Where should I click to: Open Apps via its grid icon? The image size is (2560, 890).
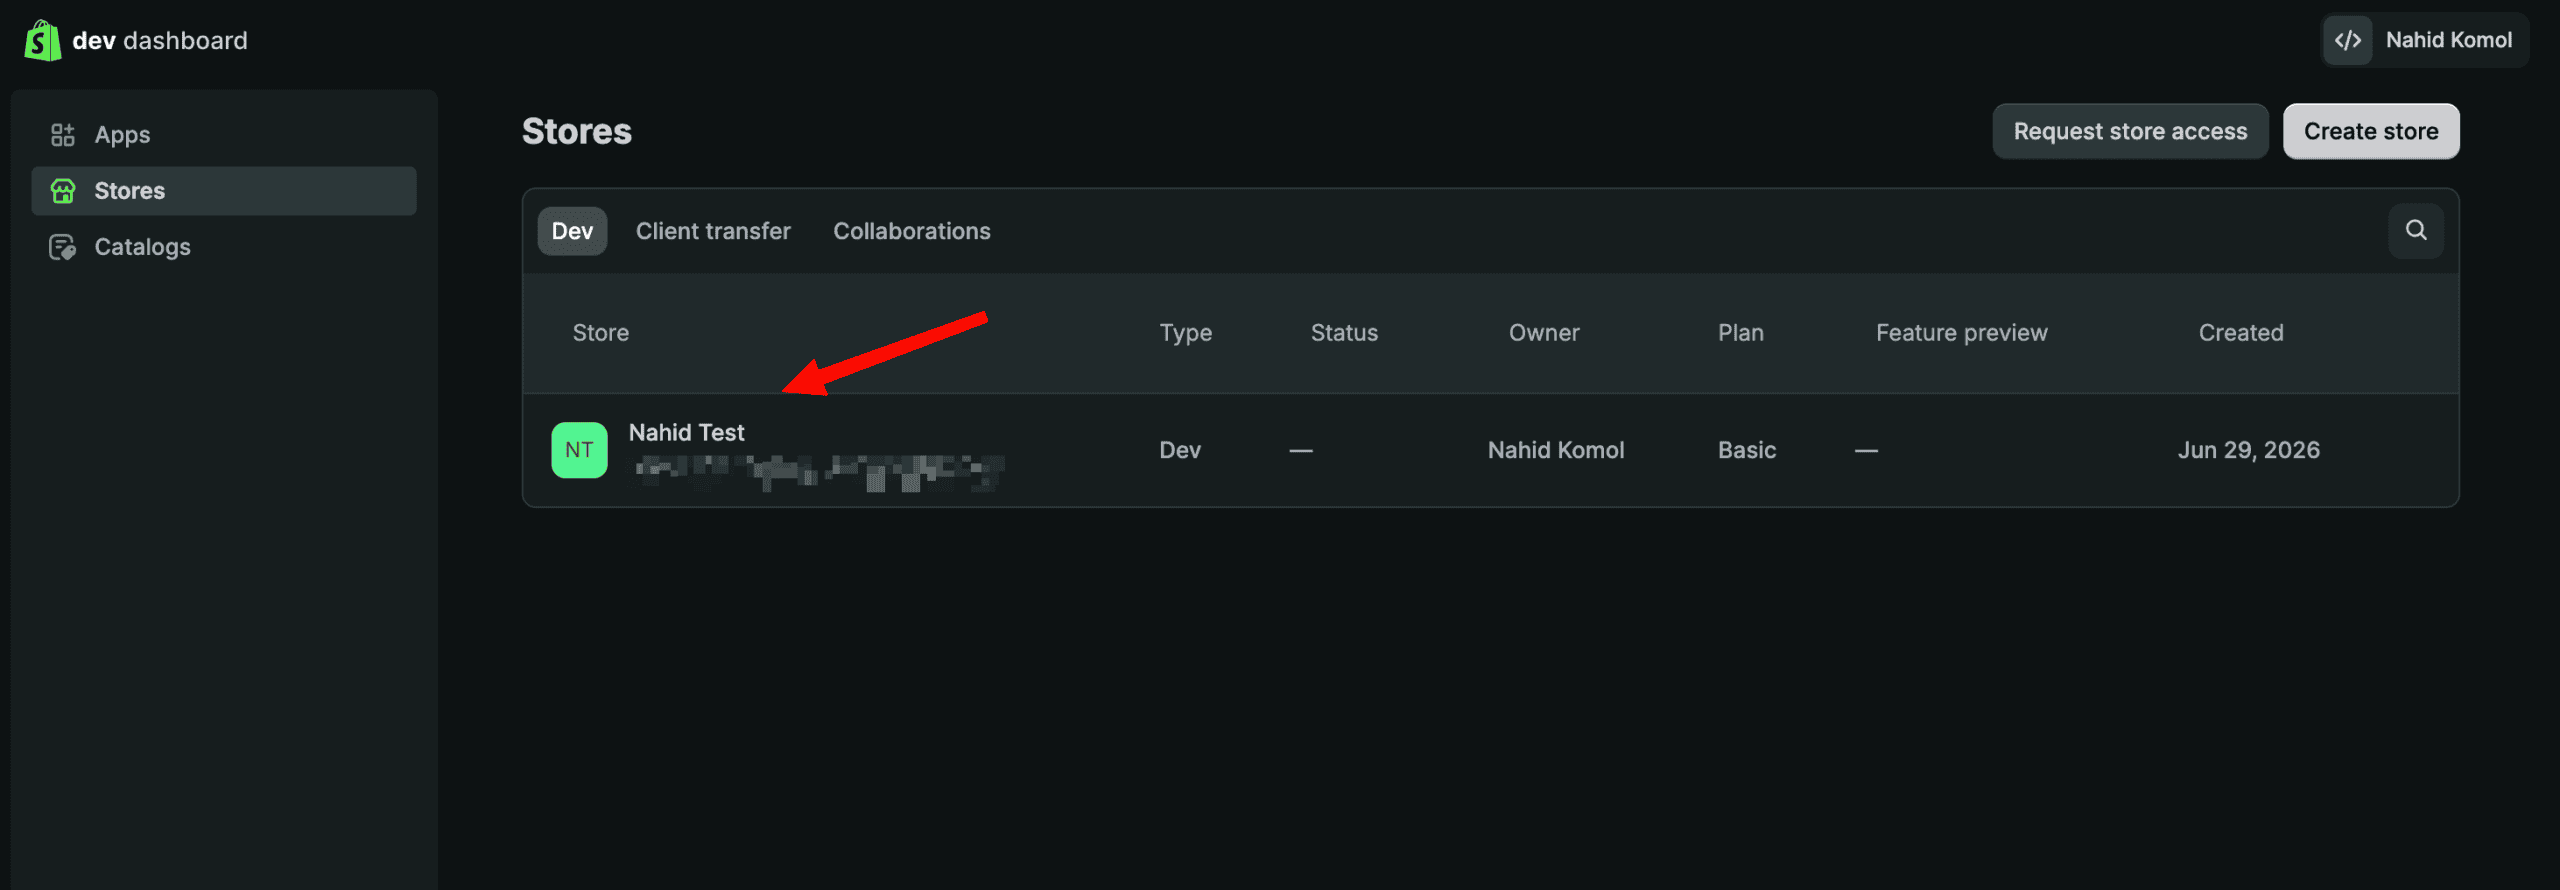tap(63, 135)
